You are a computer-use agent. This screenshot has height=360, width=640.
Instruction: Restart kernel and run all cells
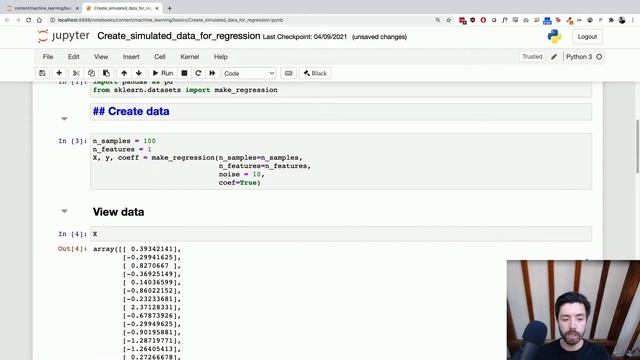[212, 73]
